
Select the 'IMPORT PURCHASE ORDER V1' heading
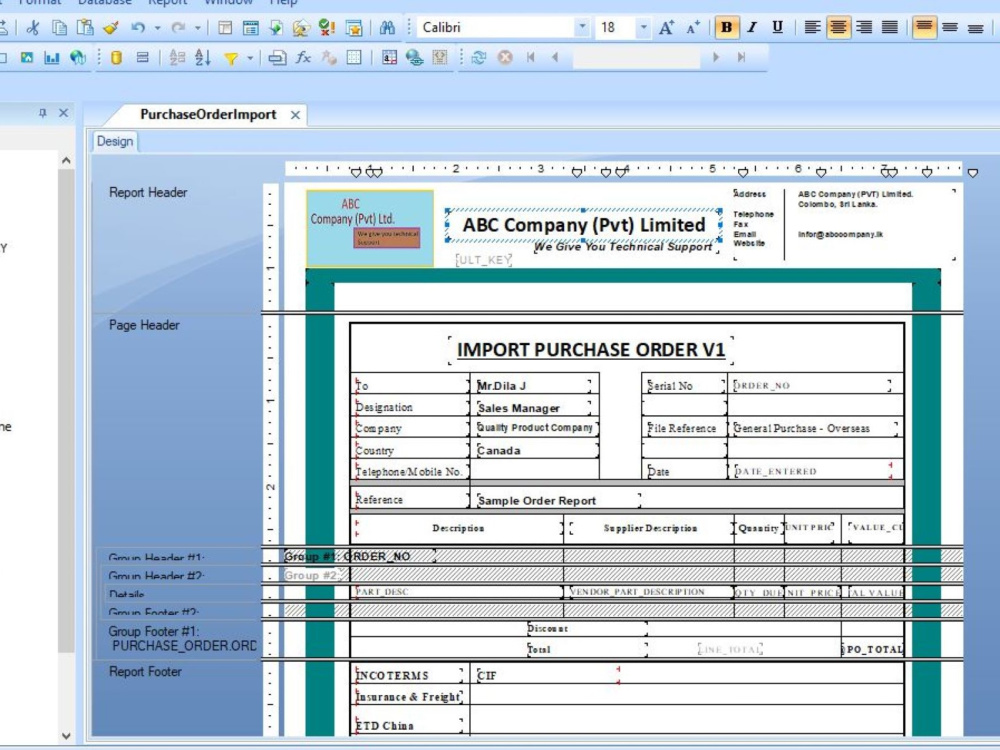point(591,349)
